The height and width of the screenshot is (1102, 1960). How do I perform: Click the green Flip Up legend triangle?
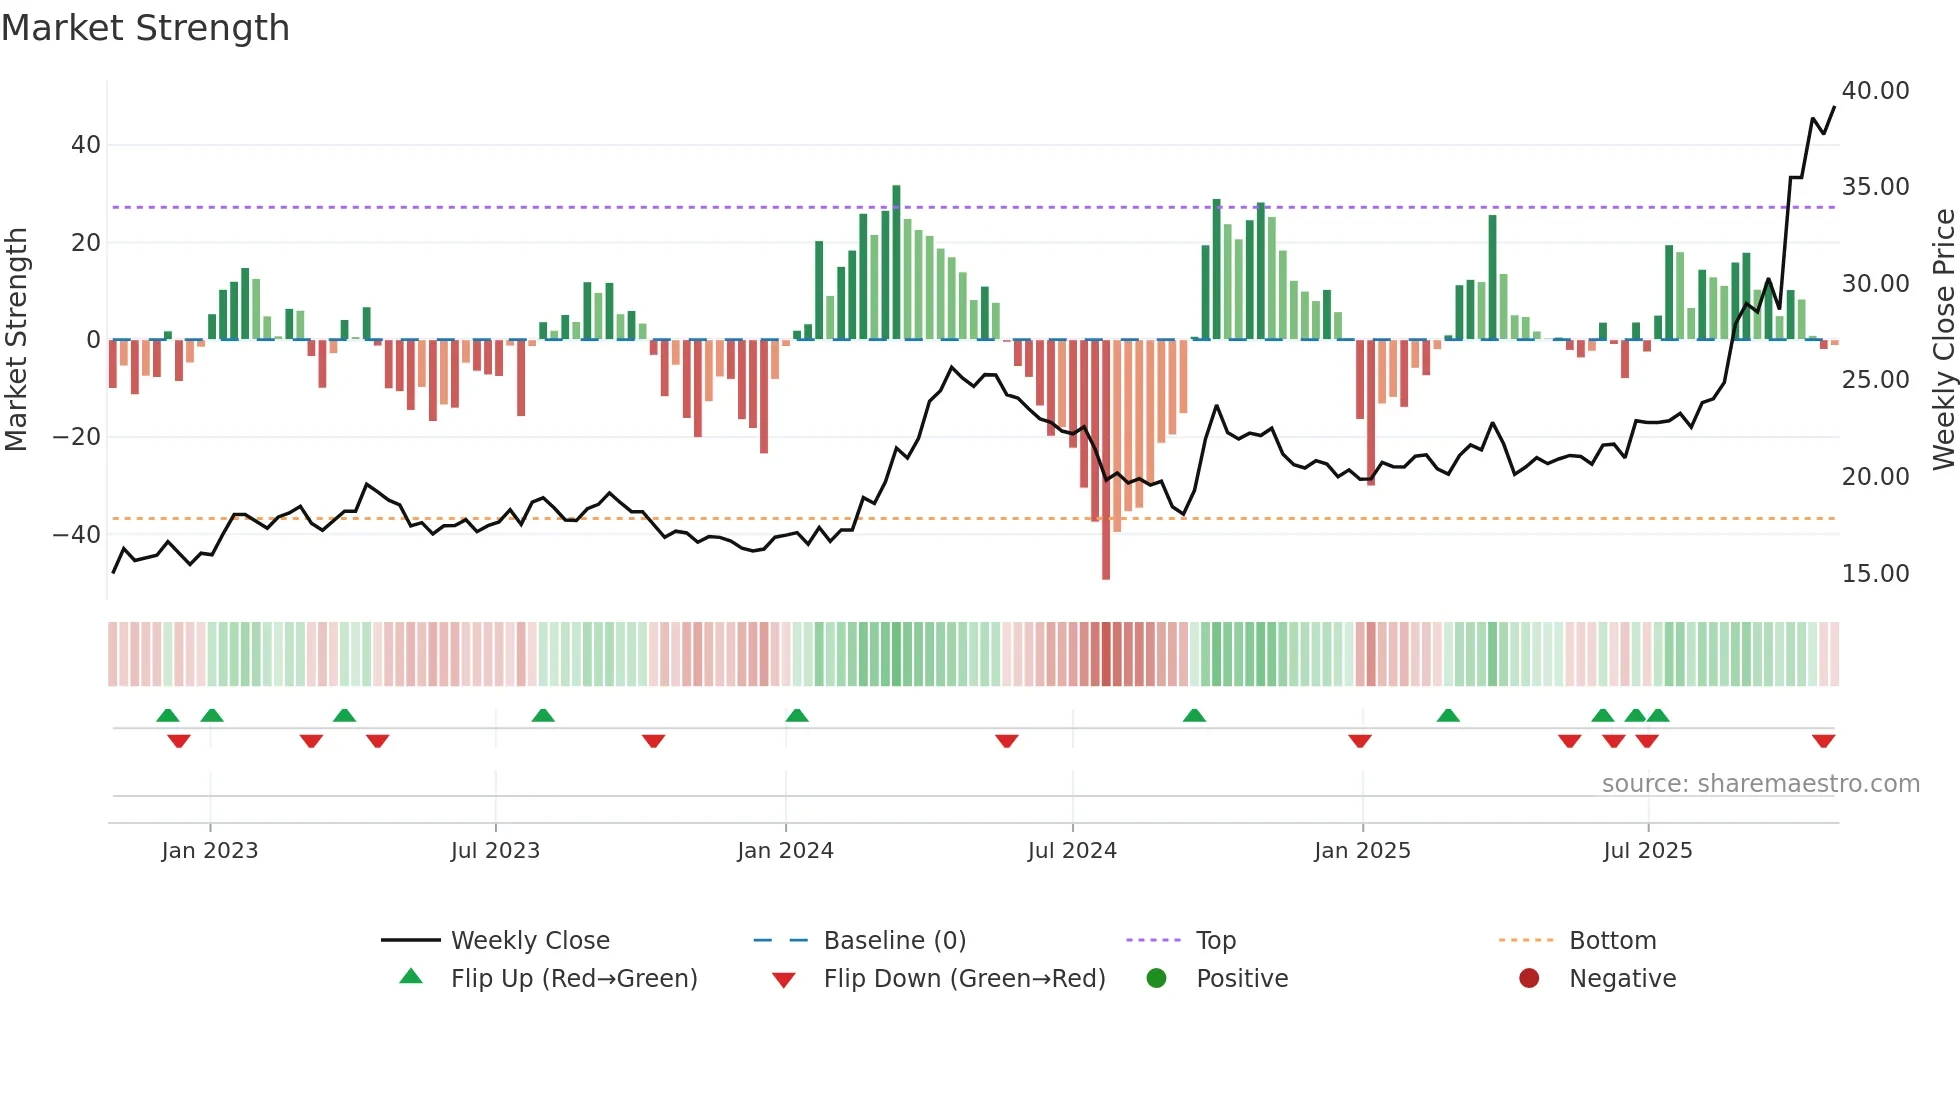coord(411,976)
